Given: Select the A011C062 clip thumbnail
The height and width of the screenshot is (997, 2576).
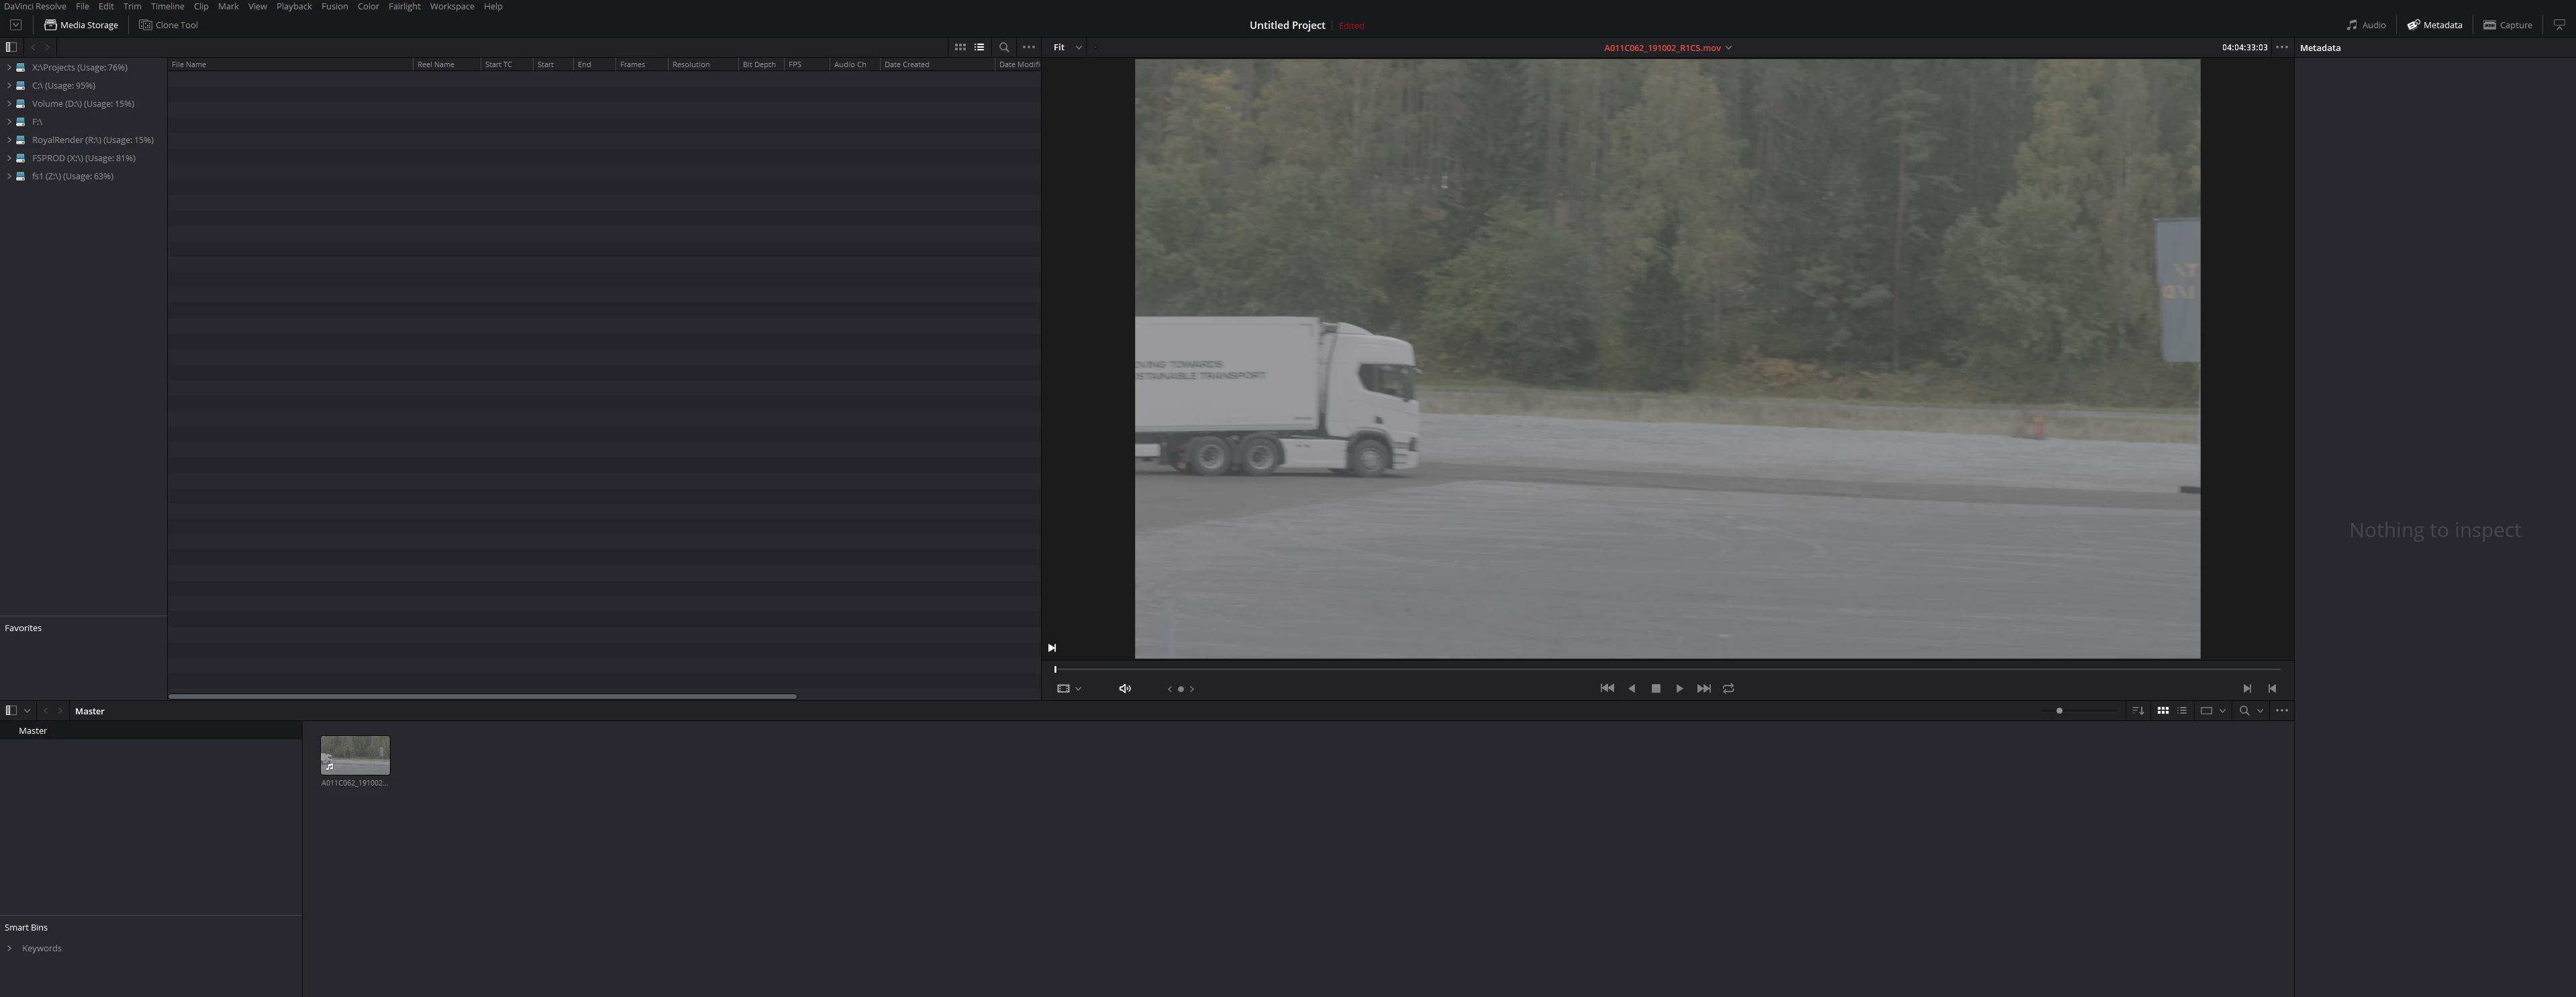Looking at the screenshot, I should coord(355,755).
